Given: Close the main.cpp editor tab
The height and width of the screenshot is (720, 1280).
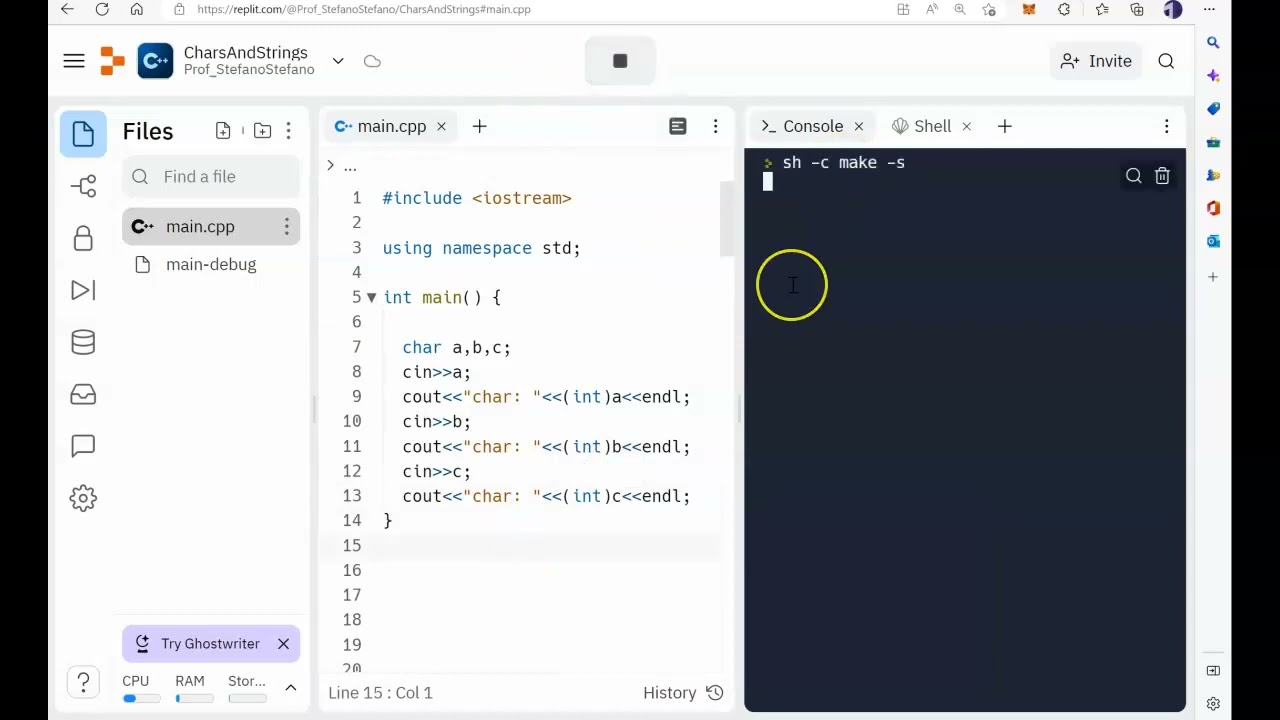Looking at the screenshot, I should click(x=441, y=127).
